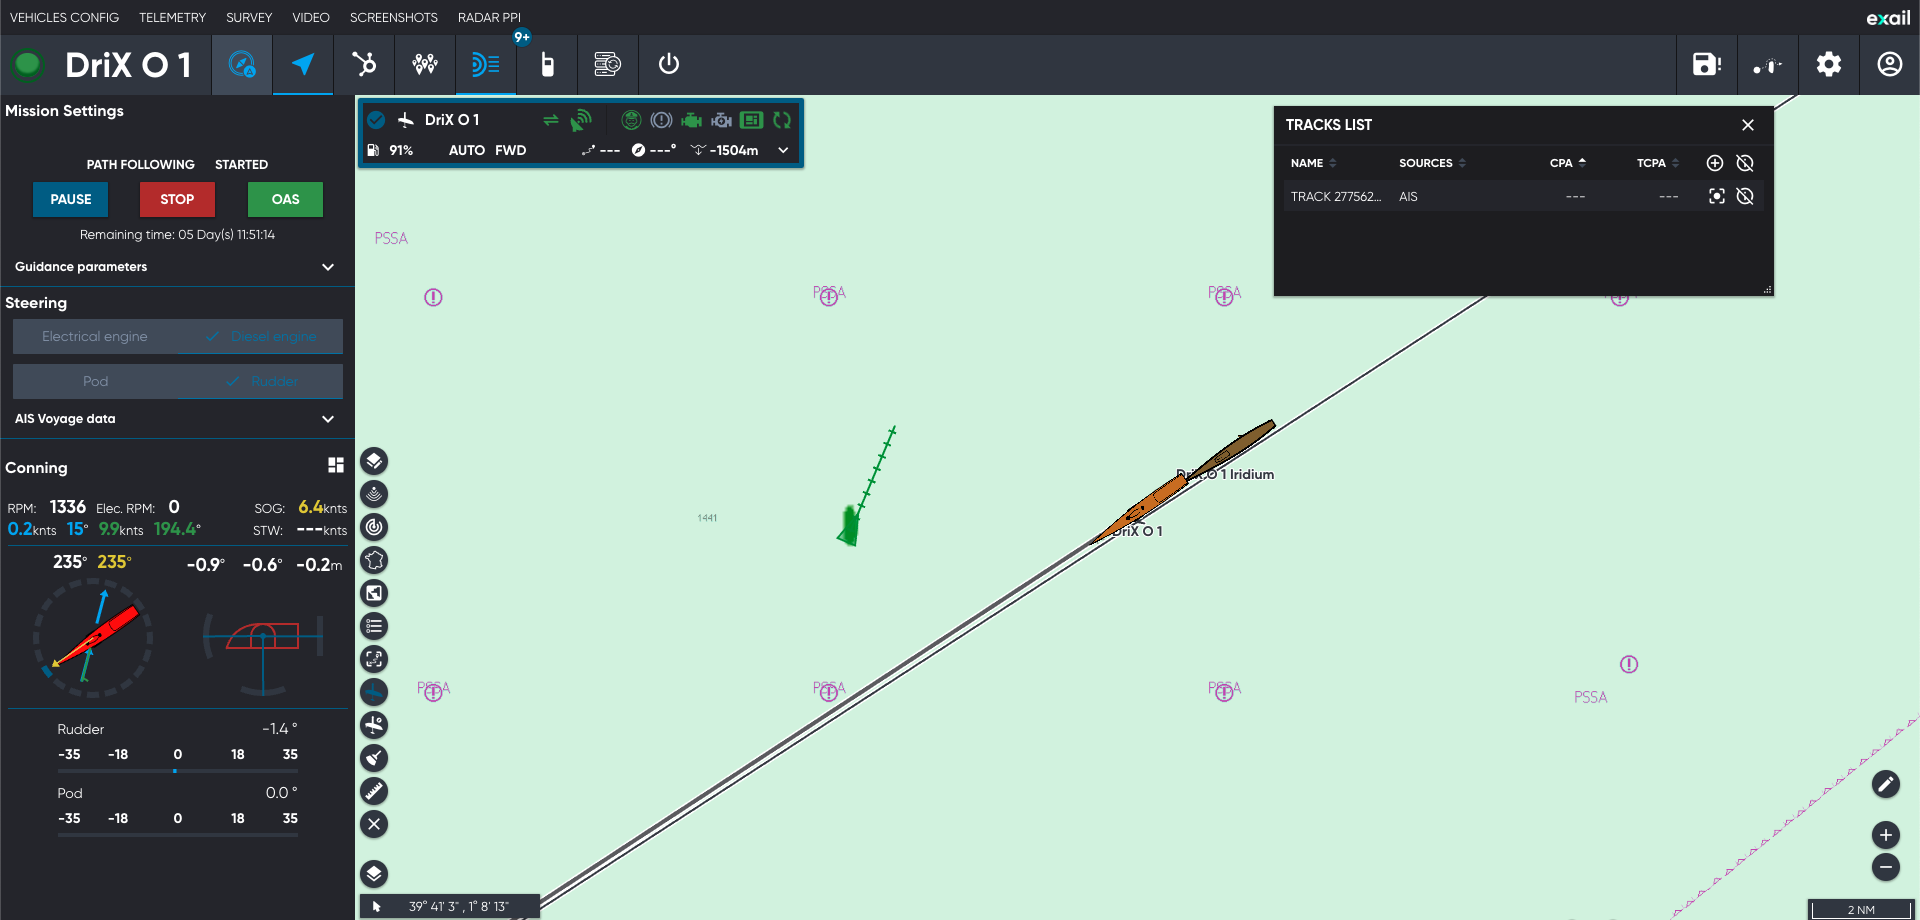
Task: Sort tracks by SOURCES column
Action: (x=1432, y=163)
